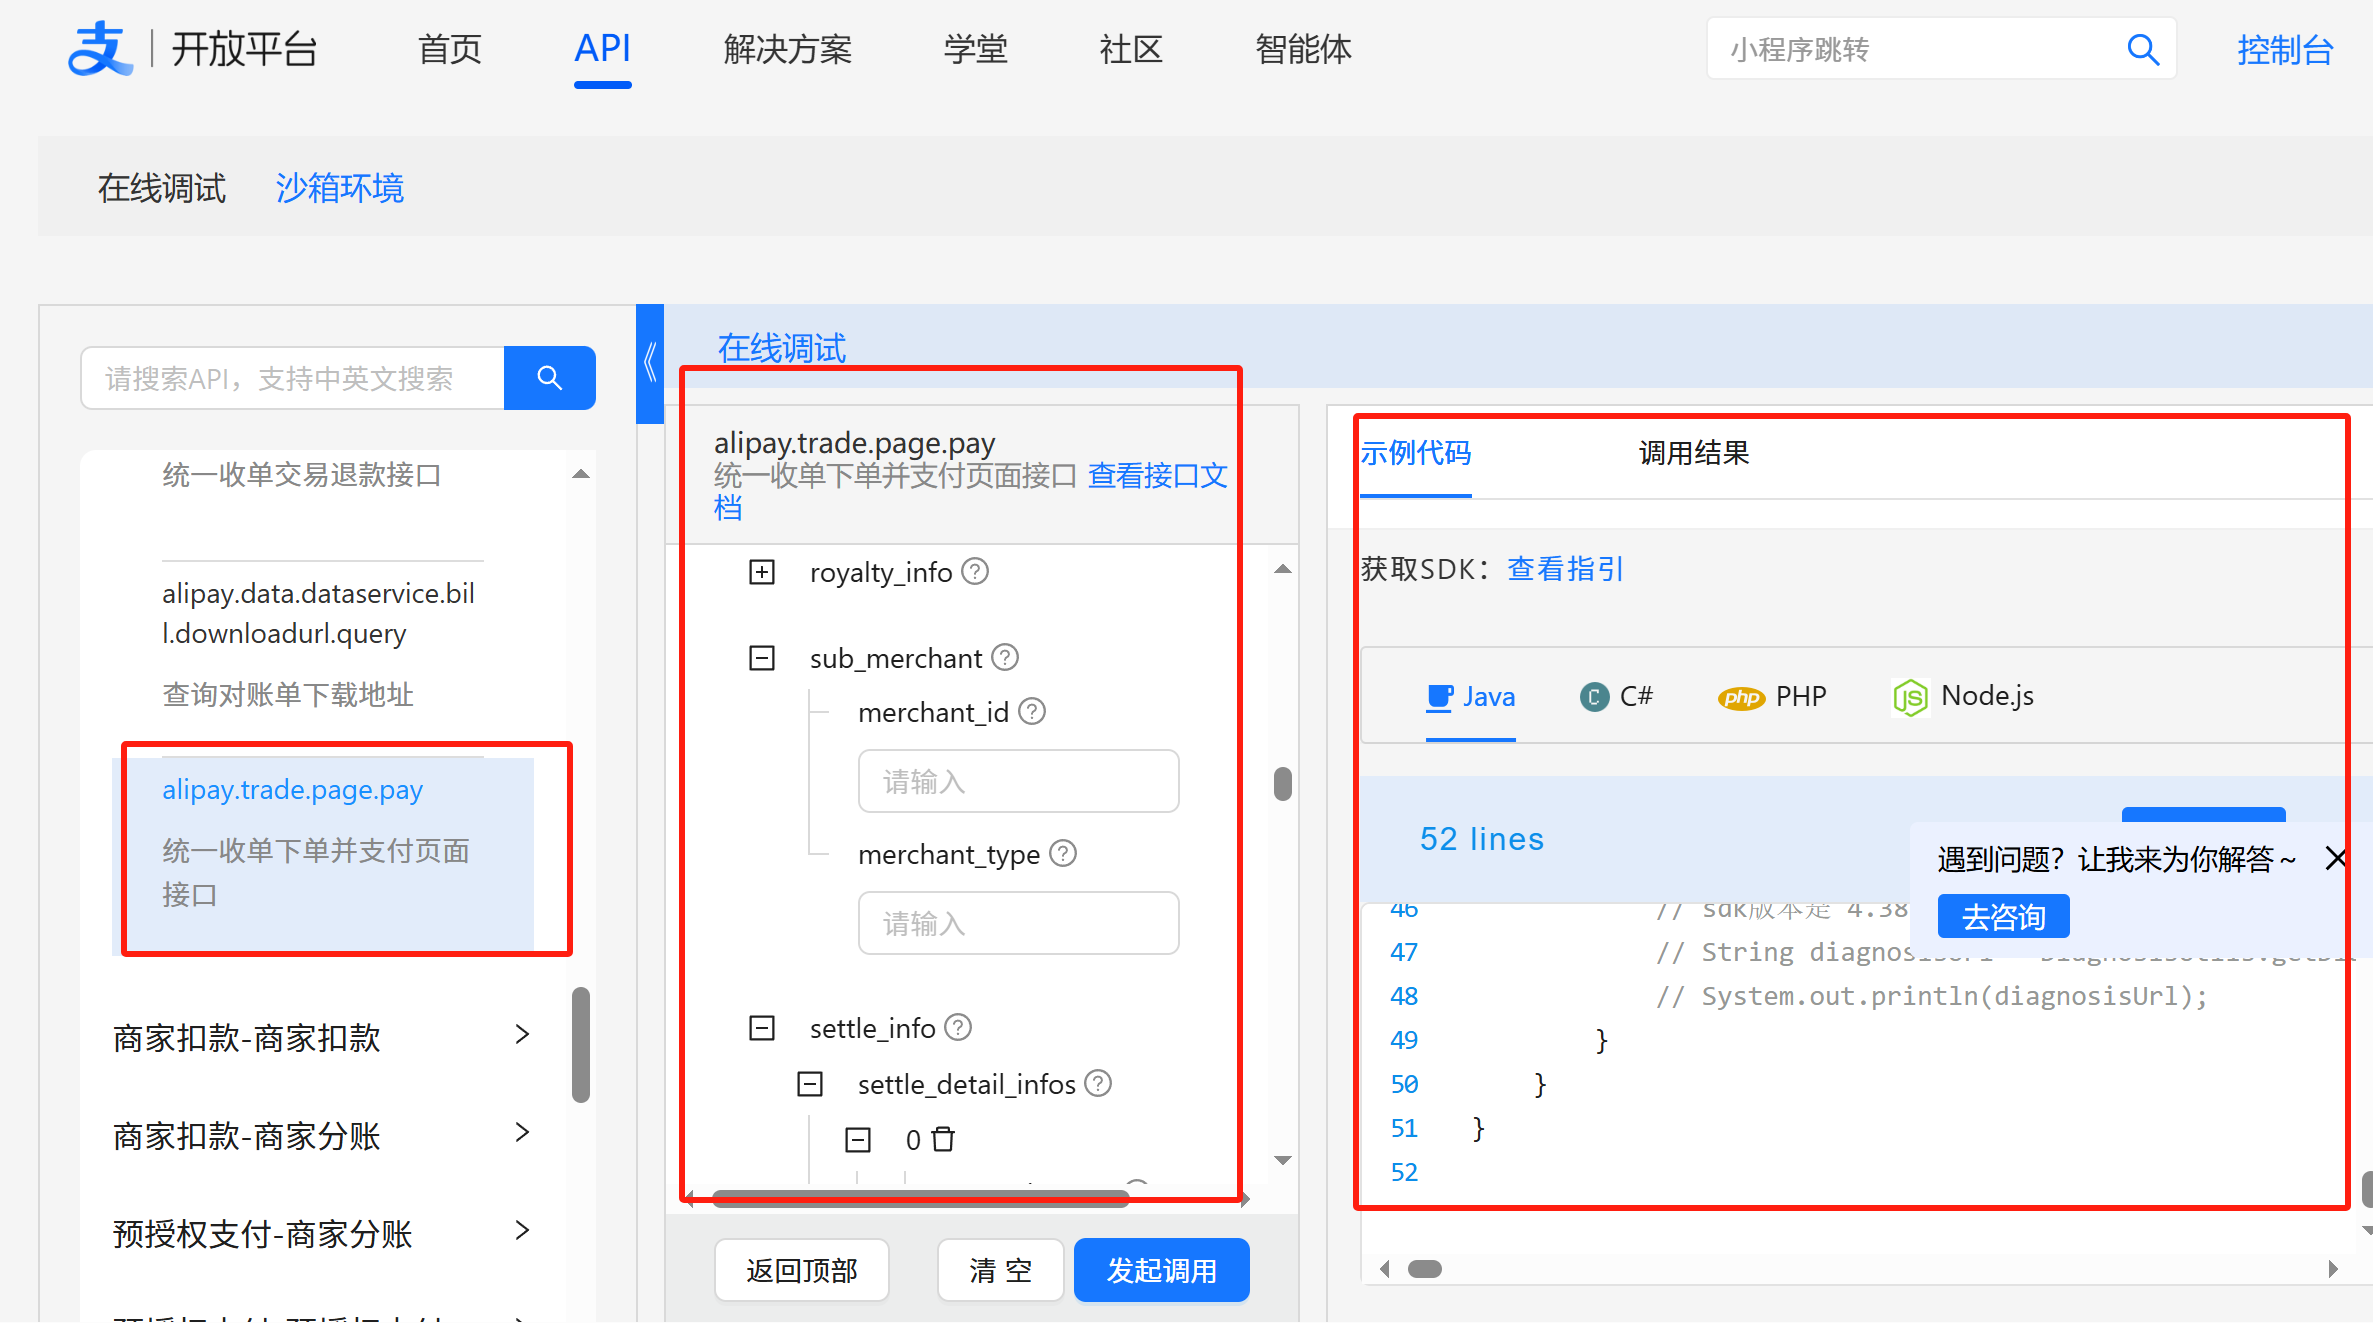This screenshot has height=1323, width=2373.
Task: Click the top search magnifier icon
Action: click(2142, 49)
